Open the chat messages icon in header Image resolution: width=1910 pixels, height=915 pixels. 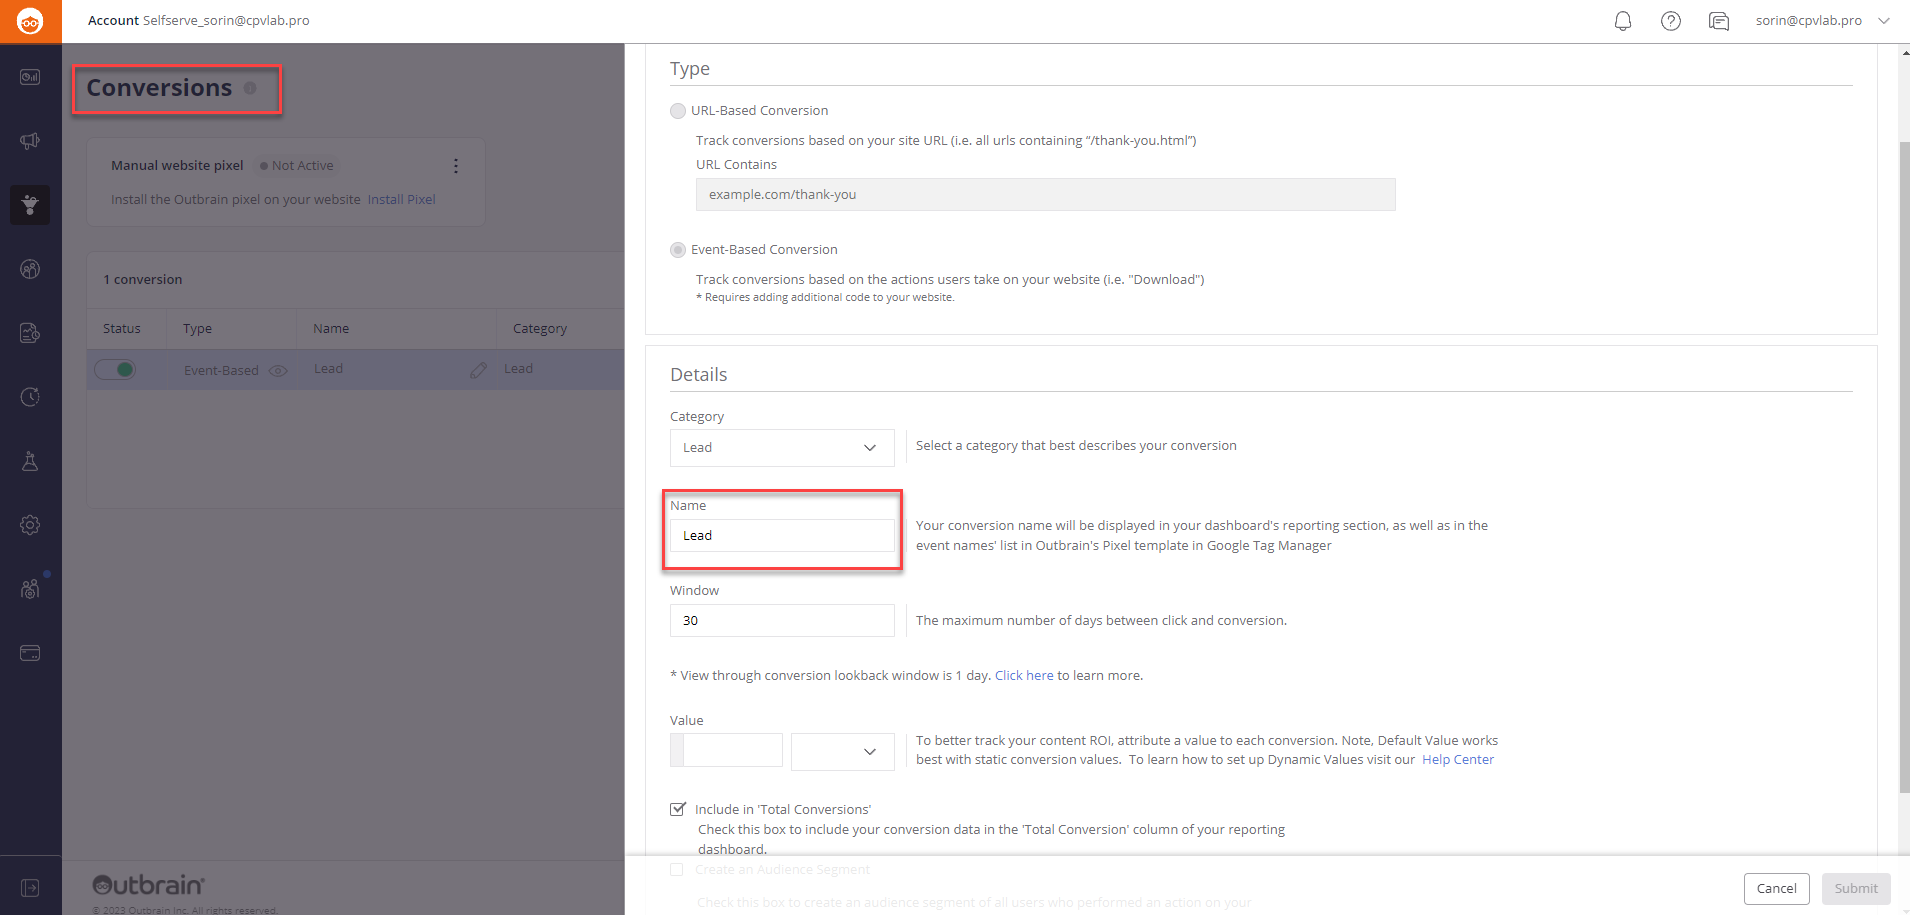tap(1718, 21)
